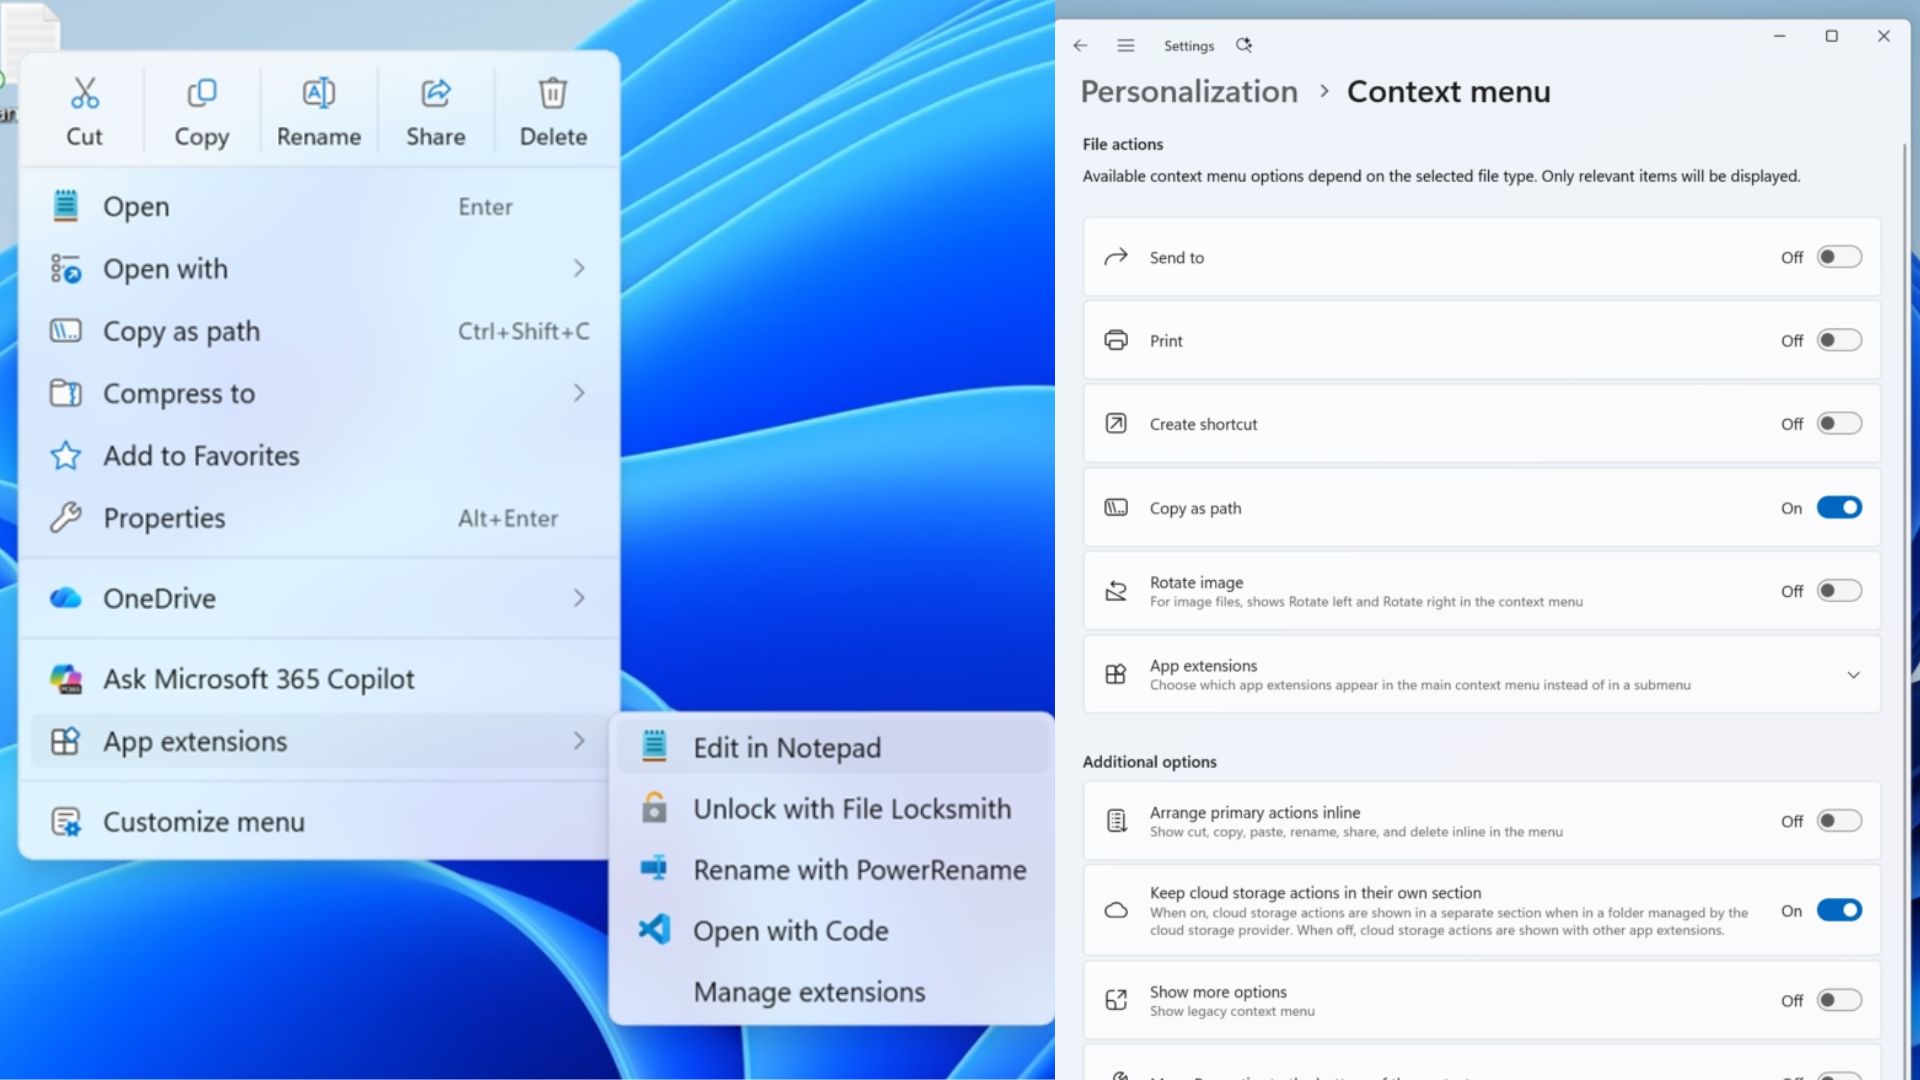The image size is (1920, 1080).
Task: Click the Settings back arrow
Action: 1080,45
